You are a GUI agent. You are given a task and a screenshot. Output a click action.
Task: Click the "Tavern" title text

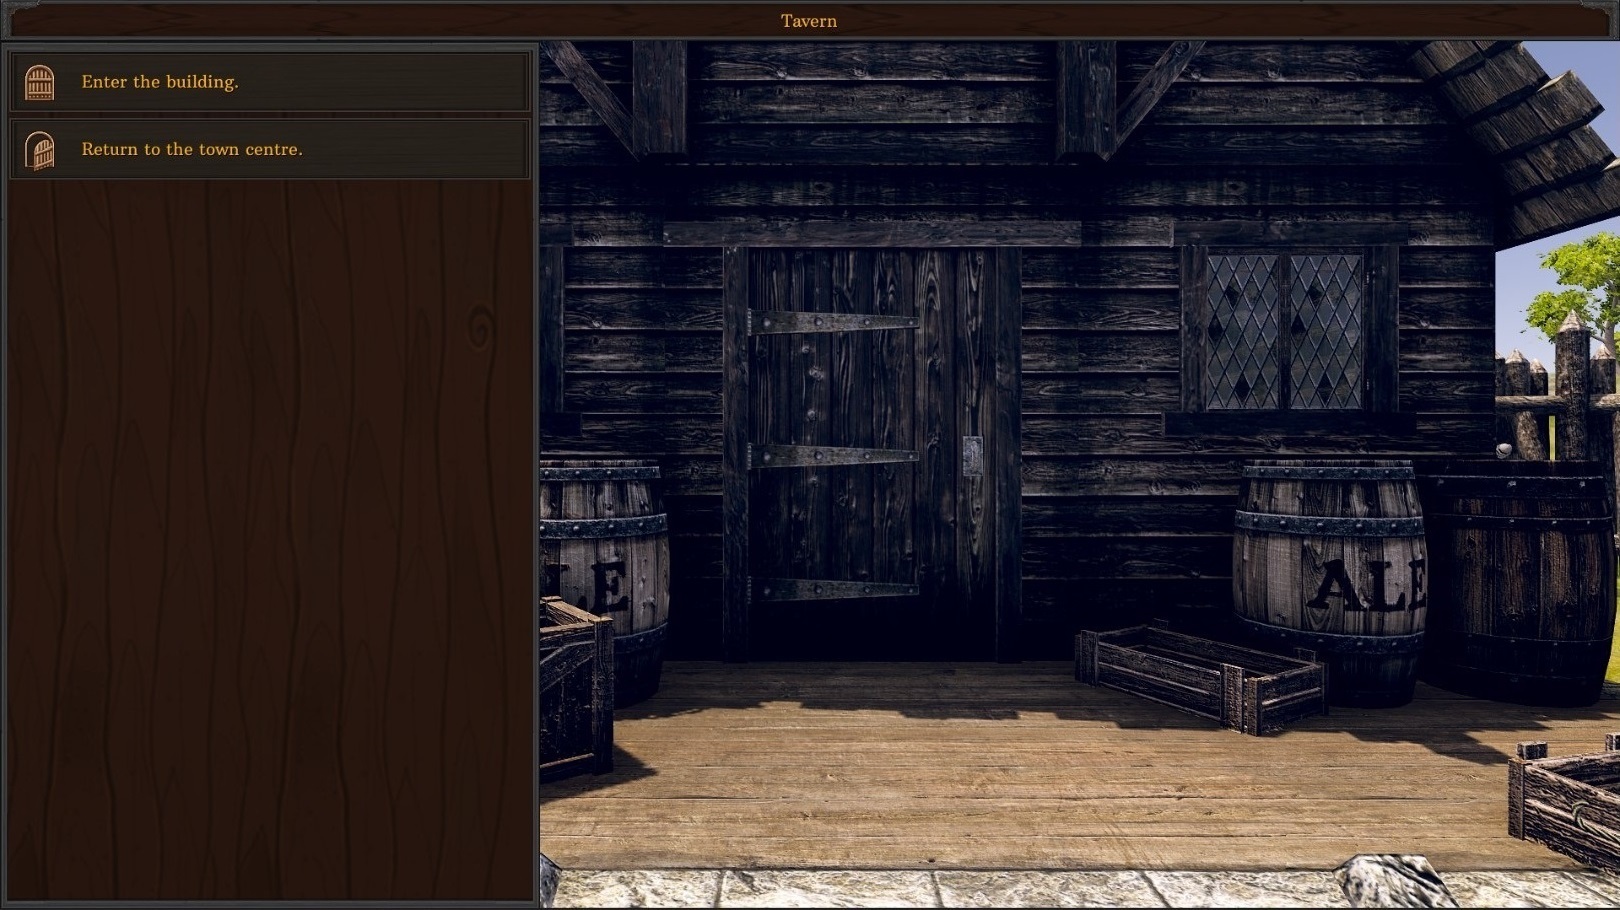click(x=809, y=21)
